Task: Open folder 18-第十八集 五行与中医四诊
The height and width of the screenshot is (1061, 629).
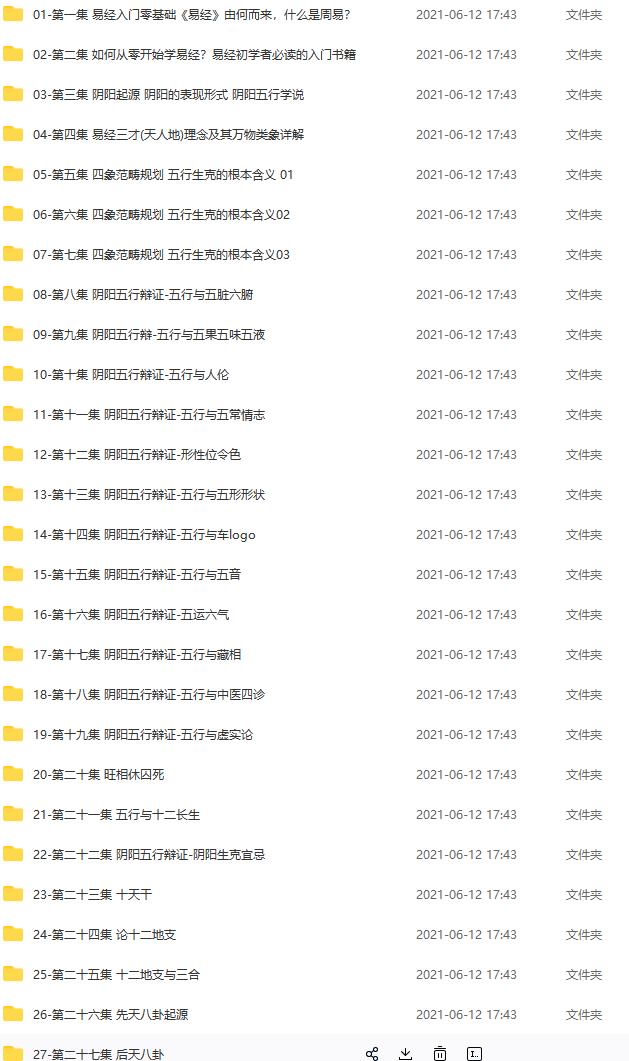Action: pyautogui.click(x=149, y=694)
